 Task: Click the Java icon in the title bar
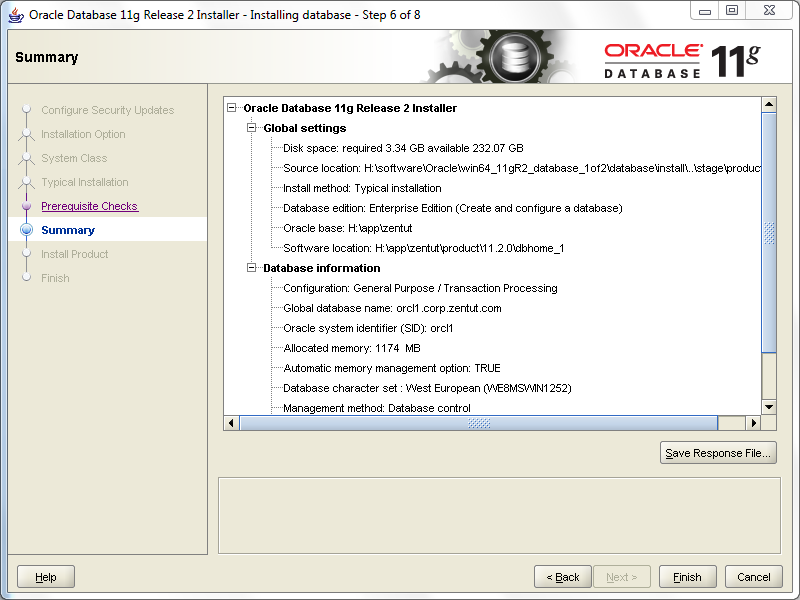tap(16, 15)
